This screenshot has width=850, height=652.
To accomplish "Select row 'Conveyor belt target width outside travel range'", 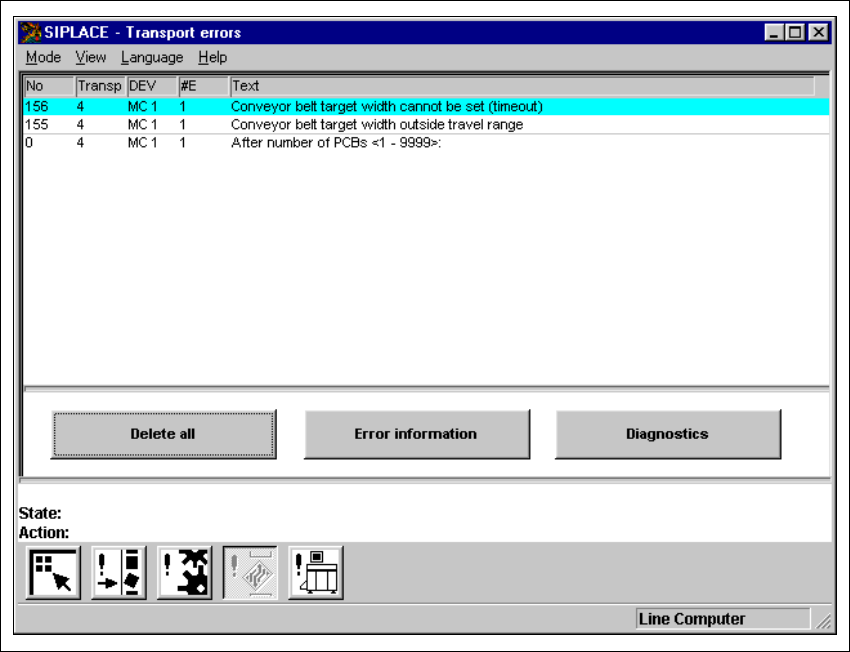I will pyautogui.click(x=426, y=125).
